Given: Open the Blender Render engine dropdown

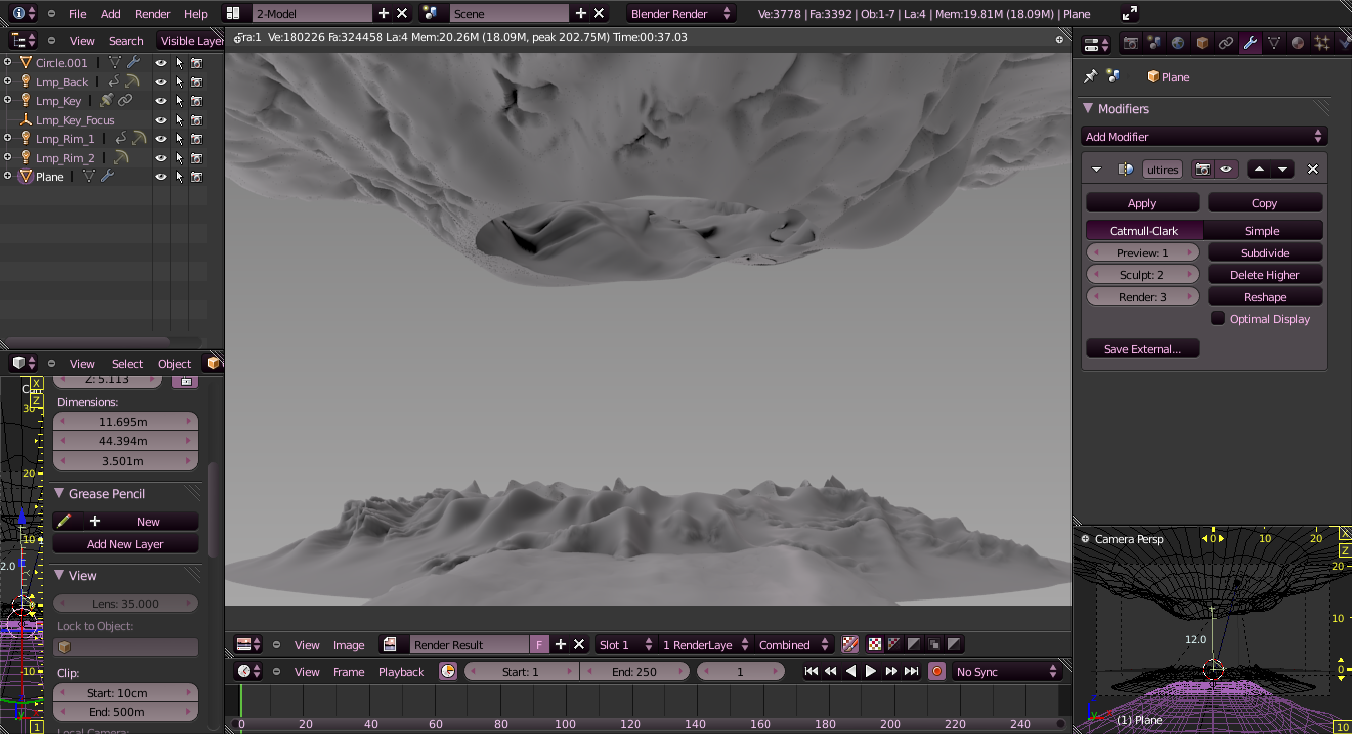Looking at the screenshot, I should (x=681, y=14).
